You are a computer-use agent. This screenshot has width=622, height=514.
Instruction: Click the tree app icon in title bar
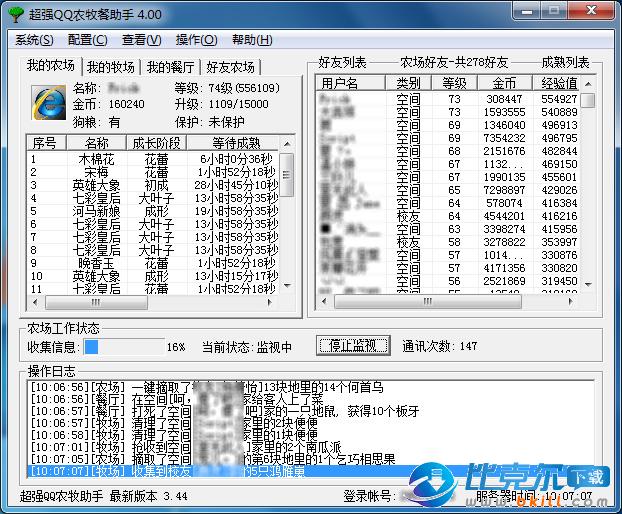coord(13,13)
